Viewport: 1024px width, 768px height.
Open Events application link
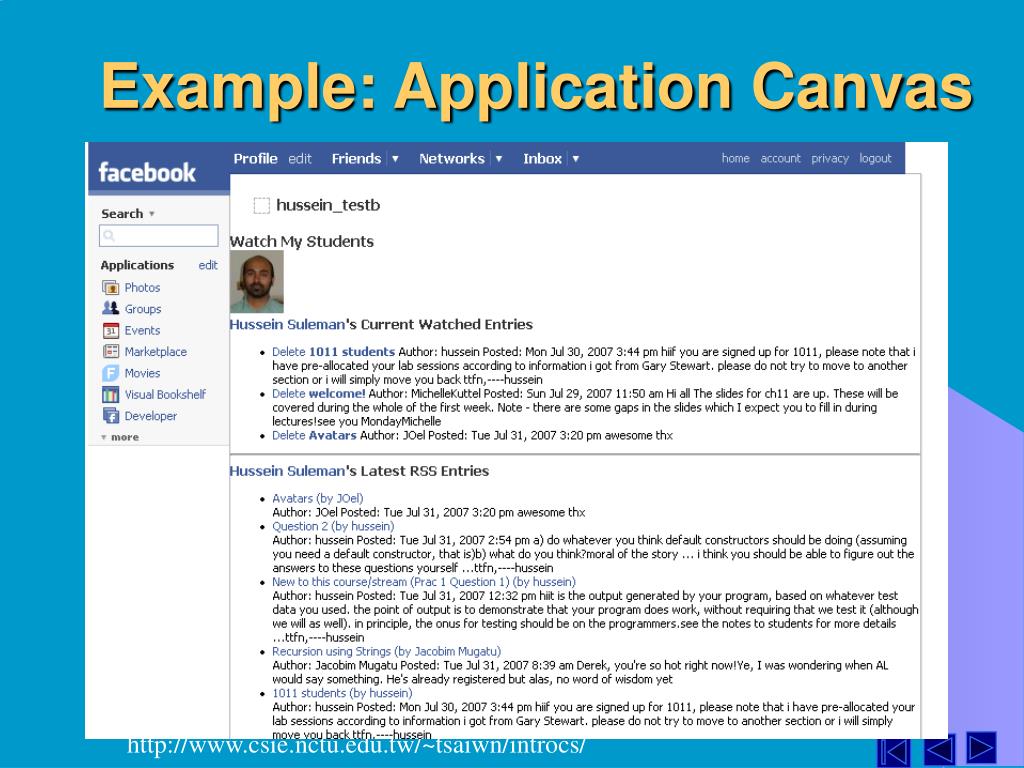point(142,330)
